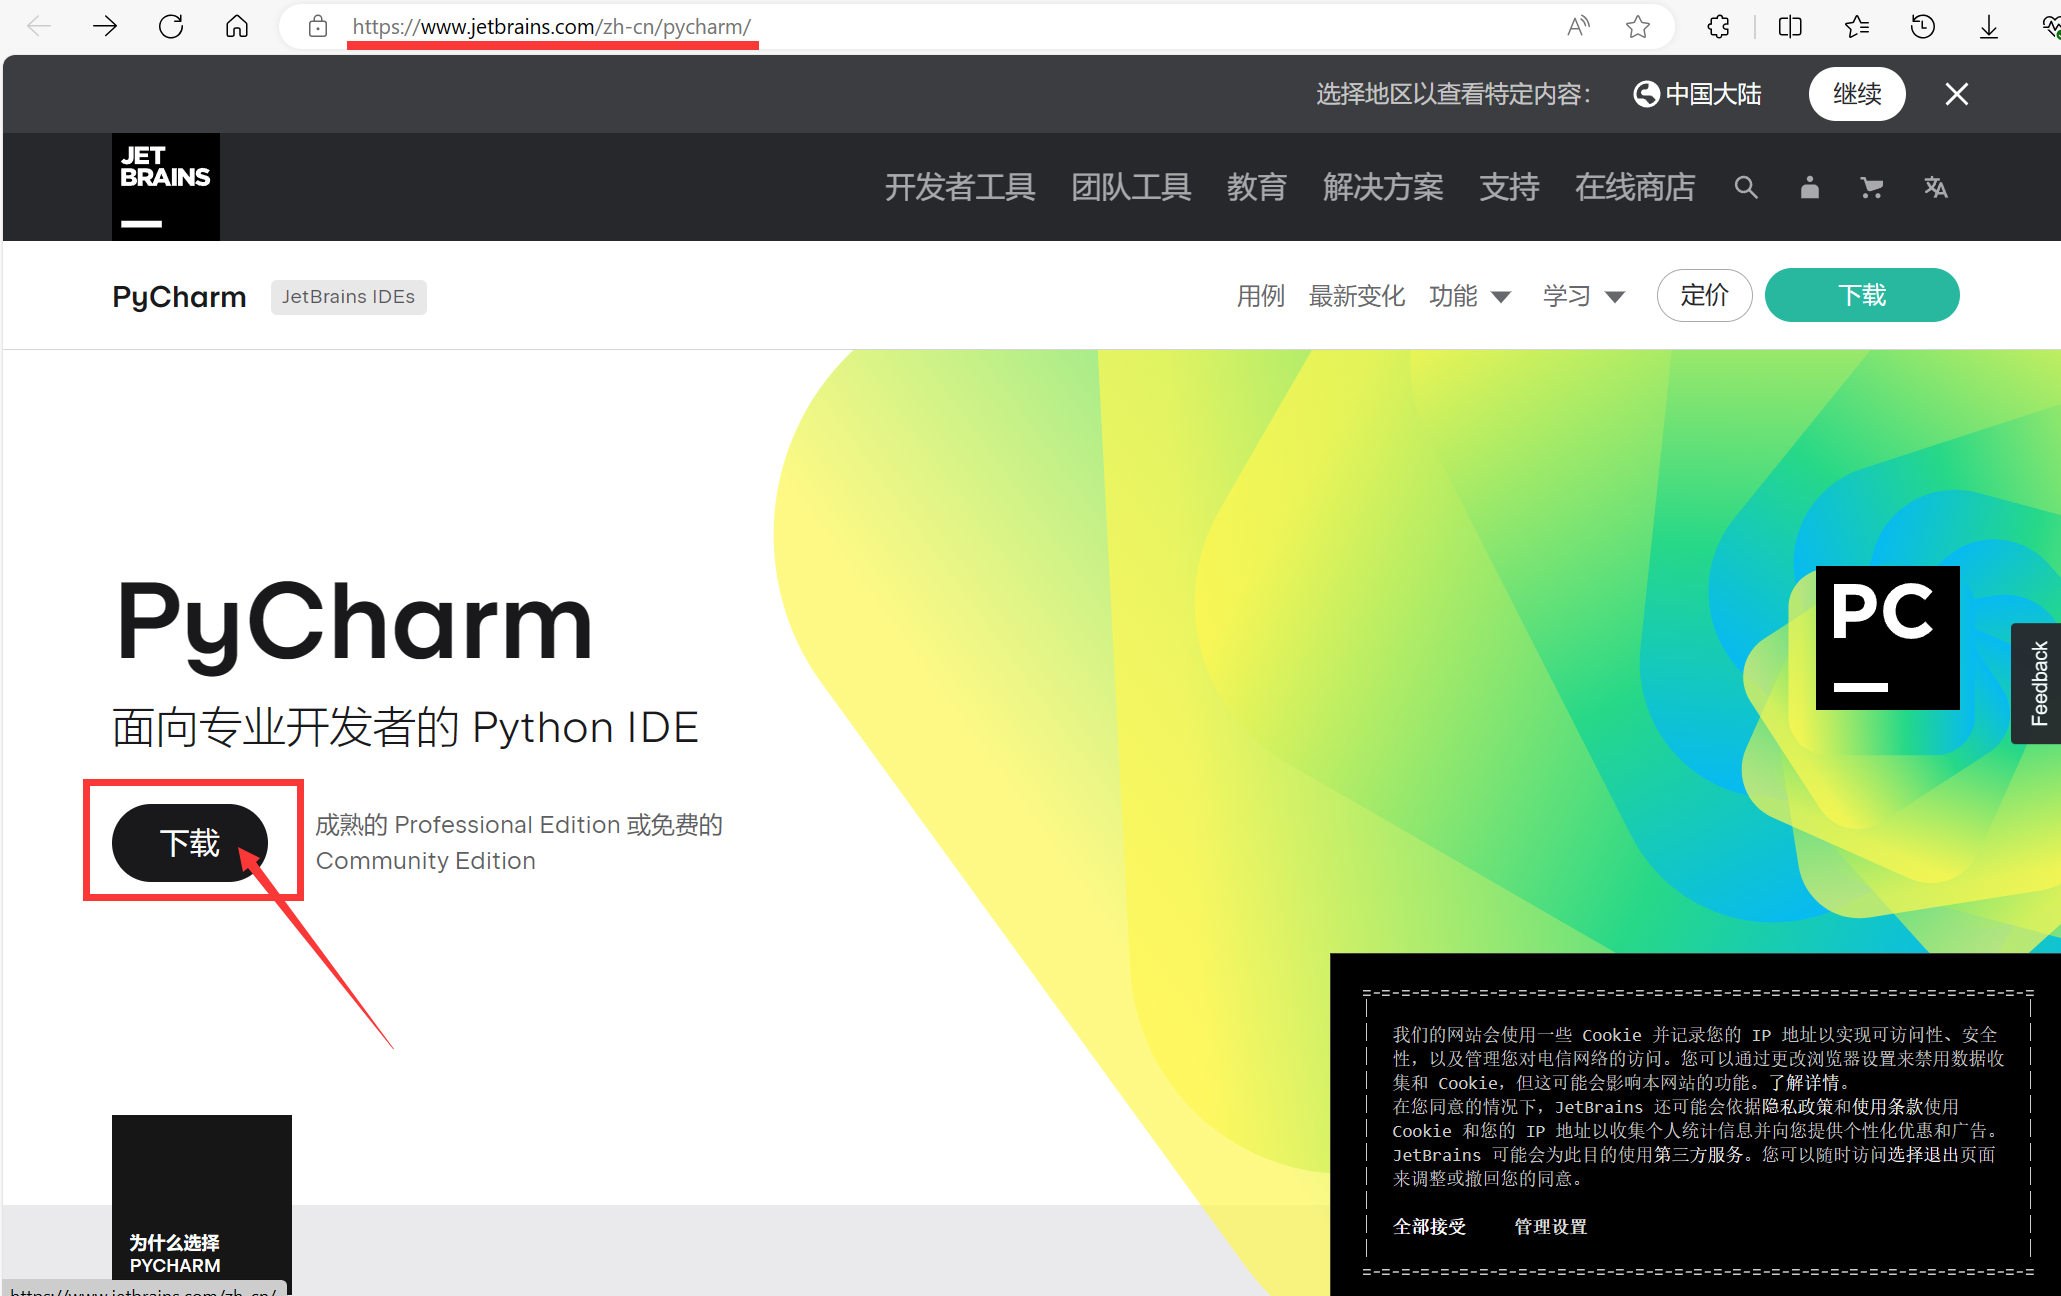Click the green 下载 button
This screenshot has width=2061, height=1296.
[1861, 295]
